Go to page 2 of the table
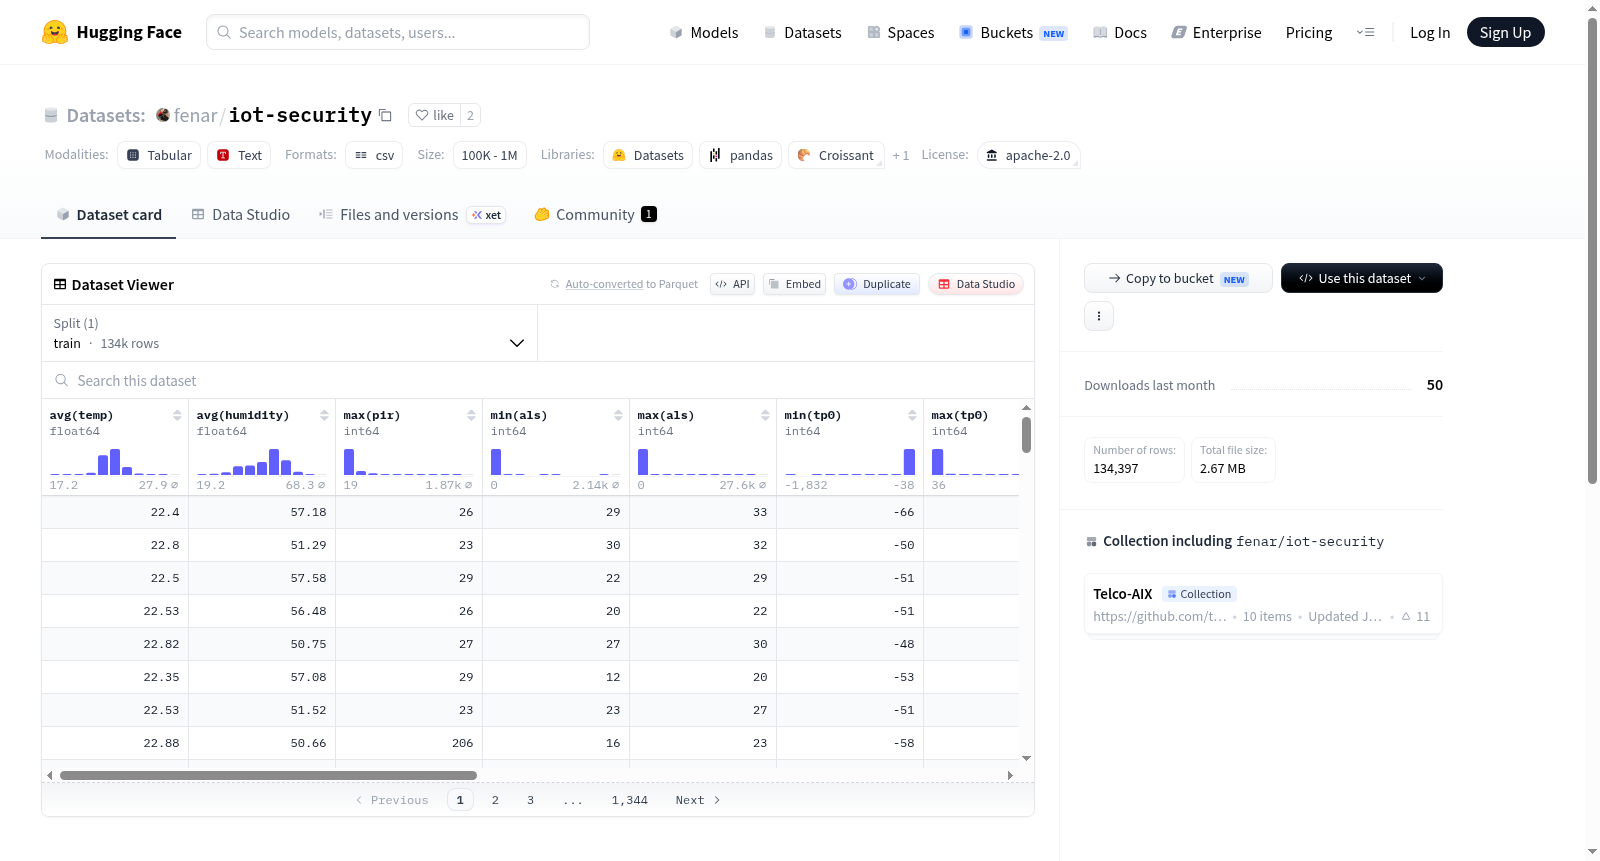This screenshot has height=861, width=1600. pyautogui.click(x=495, y=800)
